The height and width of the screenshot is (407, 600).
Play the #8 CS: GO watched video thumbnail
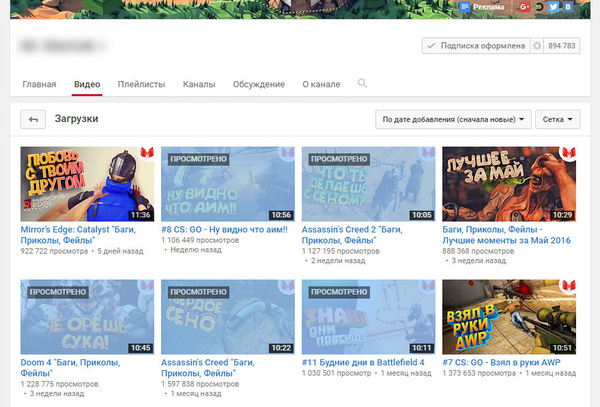(228, 184)
